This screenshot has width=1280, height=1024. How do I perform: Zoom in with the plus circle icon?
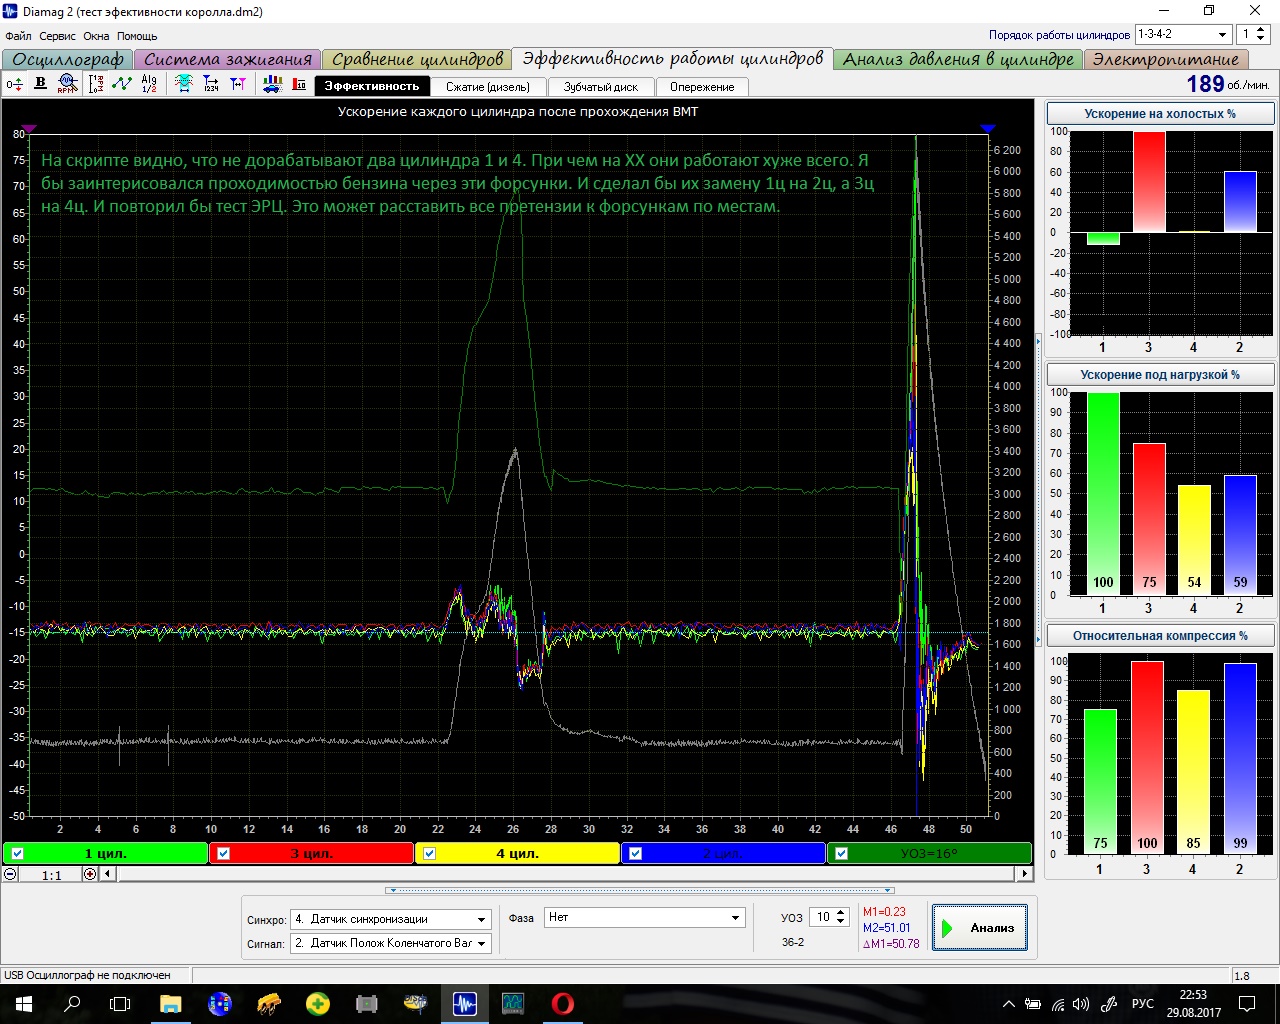[90, 874]
